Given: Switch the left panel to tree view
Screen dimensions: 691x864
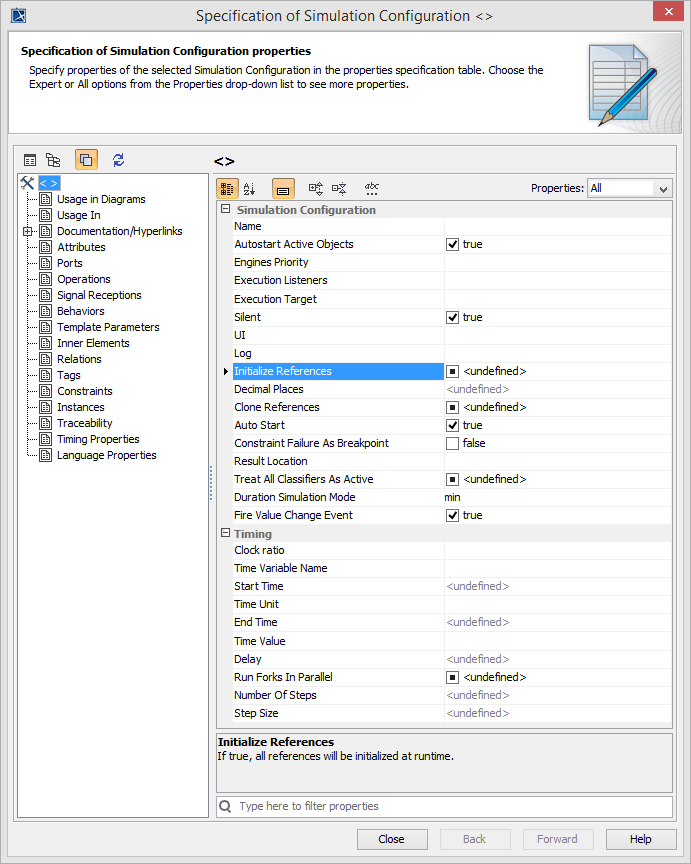Looking at the screenshot, I should tap(53, 160).
